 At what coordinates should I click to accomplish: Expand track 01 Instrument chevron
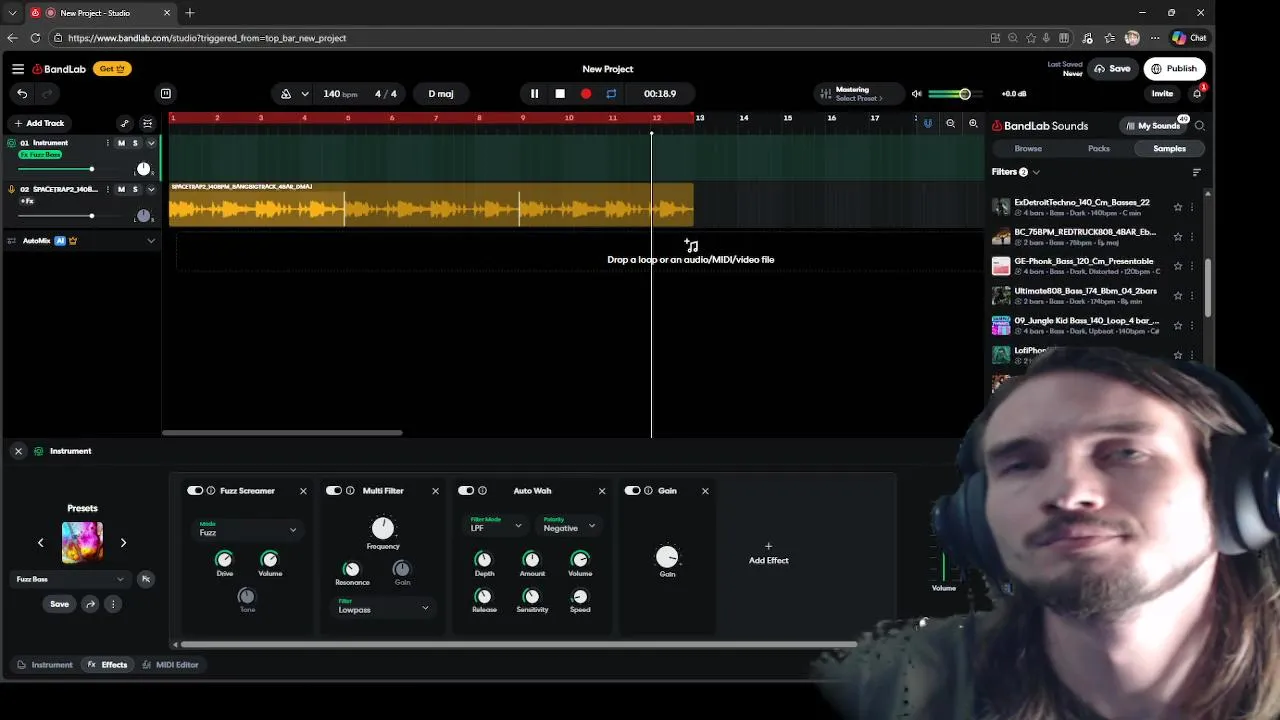[x=150, y=143]
